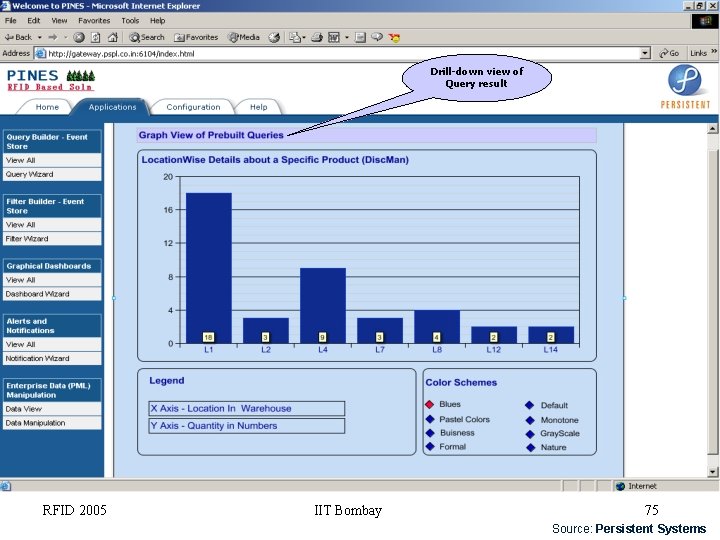Screen dimensions: 720x540
Task: Open the File menu
Action: [x=11, y=21]
